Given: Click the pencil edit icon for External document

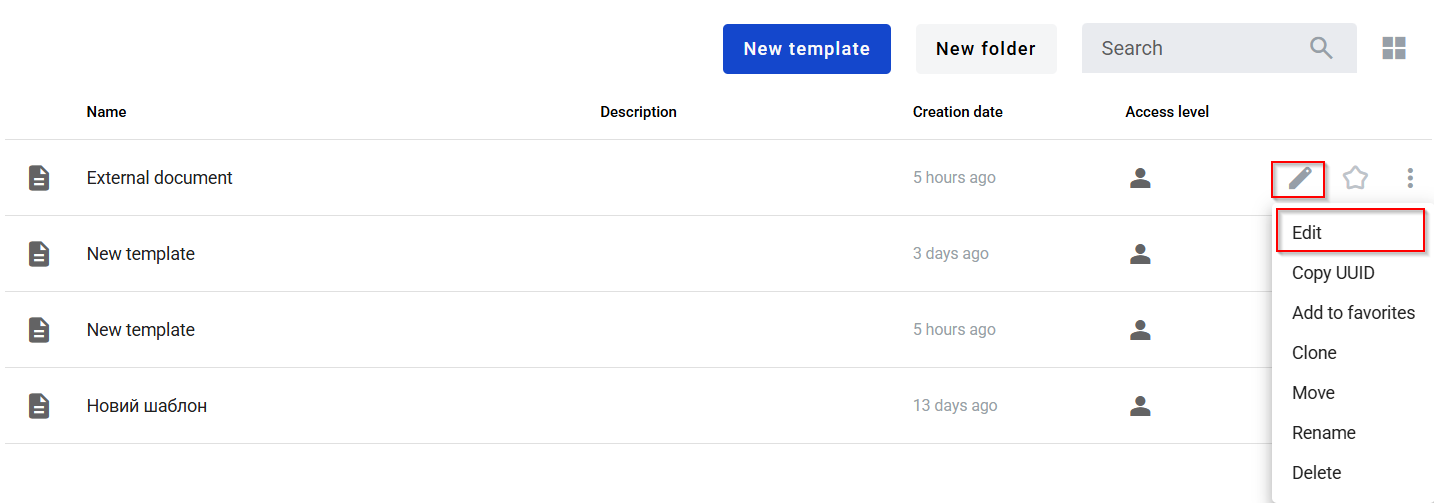Looking at the screenshot, I should (1298, 179).
